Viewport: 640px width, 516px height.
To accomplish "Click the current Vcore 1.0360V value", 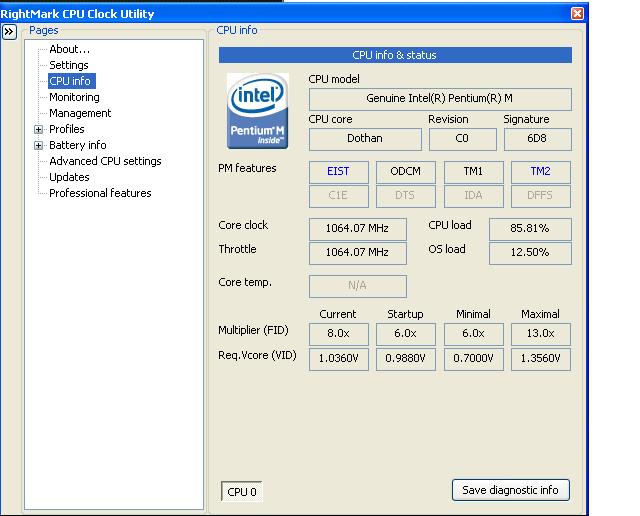I will (x=338, y=359).
